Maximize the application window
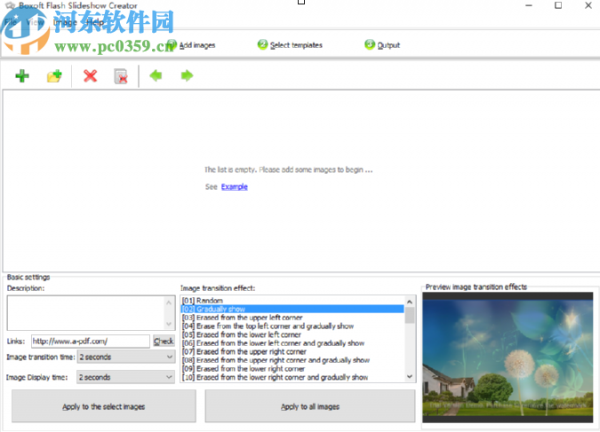The image size is (600, 432). point(558,5)
